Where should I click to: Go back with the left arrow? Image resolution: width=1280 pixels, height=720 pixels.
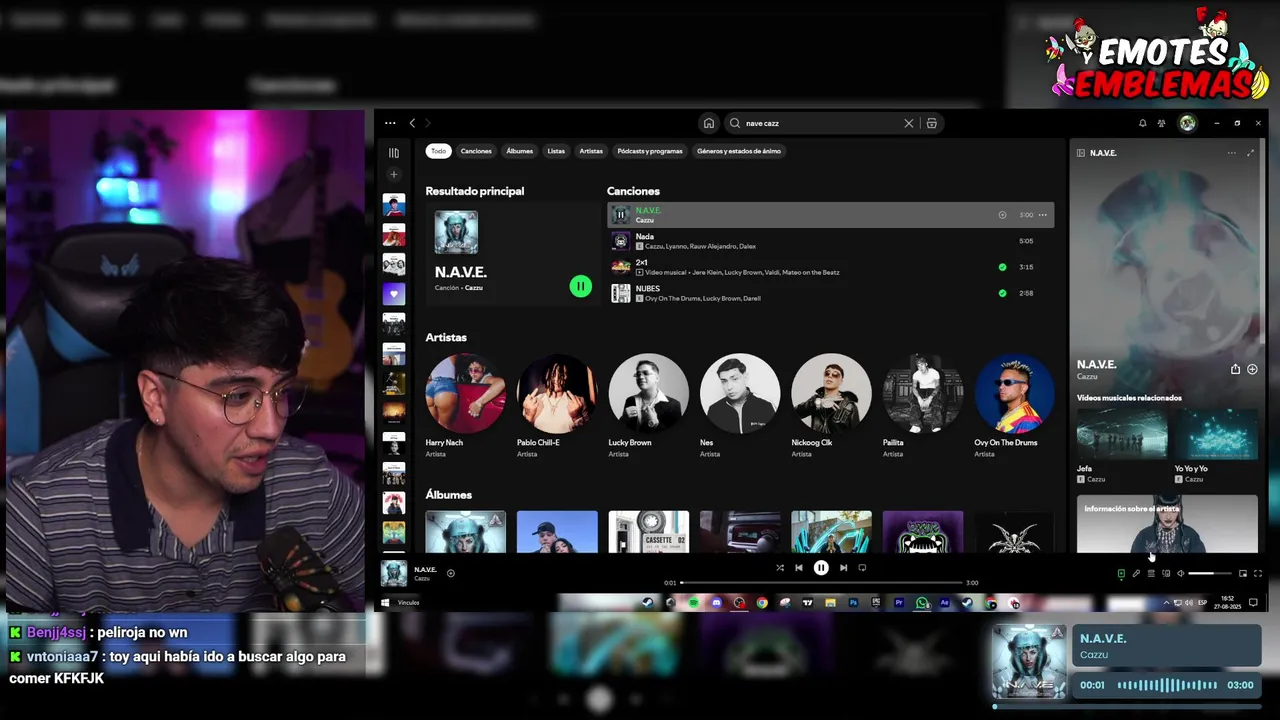(x=412, y=123)
